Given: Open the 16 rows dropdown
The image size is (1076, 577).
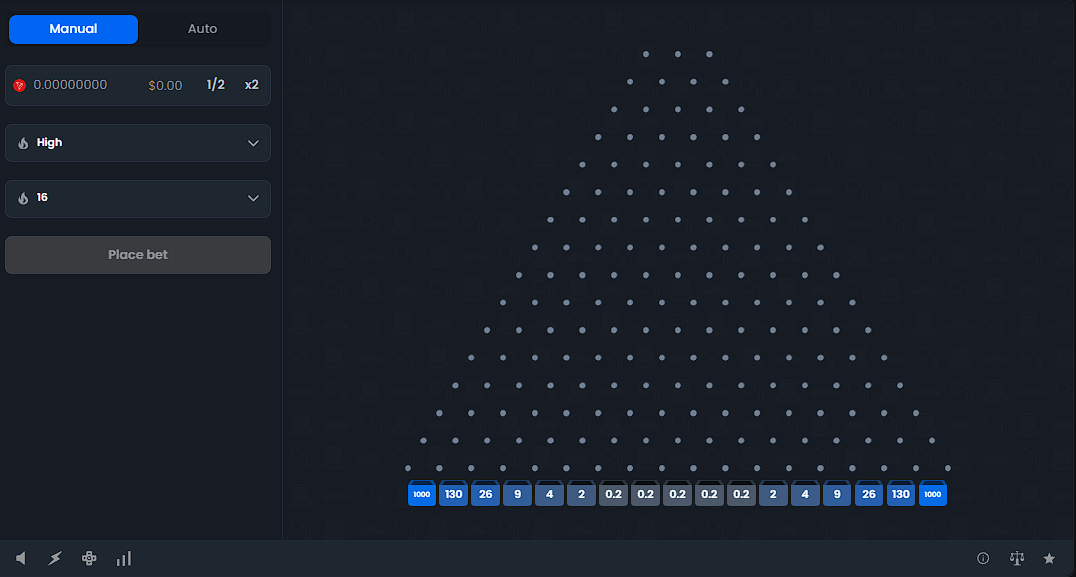Looking at the screenshot, I should pos(138,198).
